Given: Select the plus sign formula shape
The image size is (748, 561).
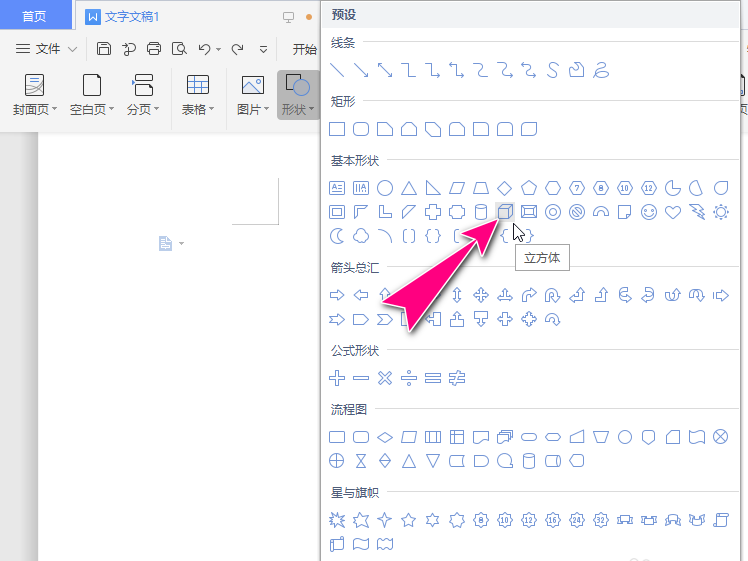Looking at the screenshot, I should tap(337, 378).
